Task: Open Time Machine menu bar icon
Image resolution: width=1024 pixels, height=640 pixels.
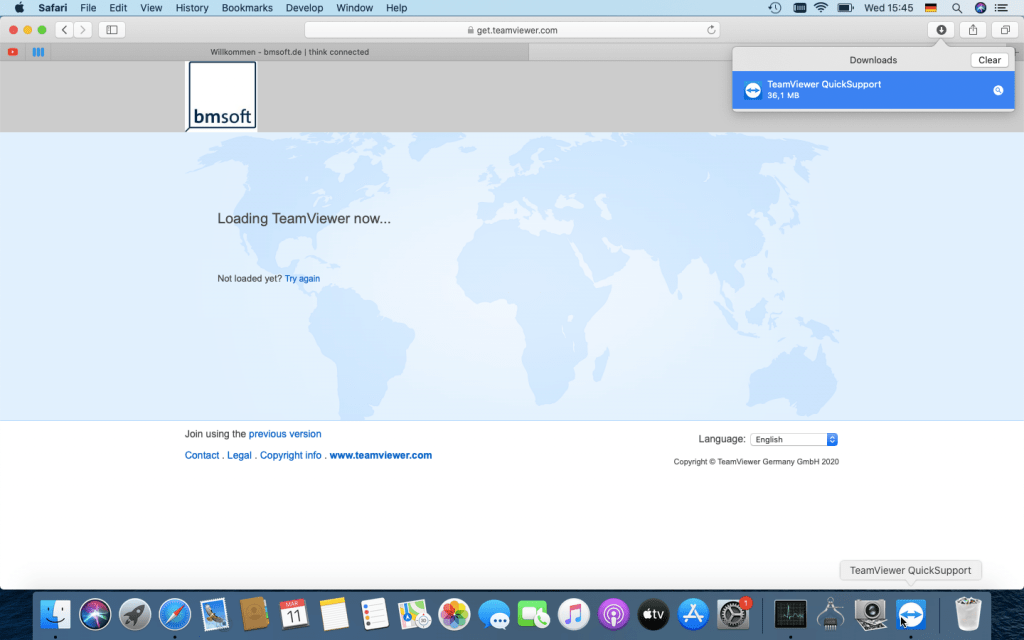Action: [x=775, y=8]
